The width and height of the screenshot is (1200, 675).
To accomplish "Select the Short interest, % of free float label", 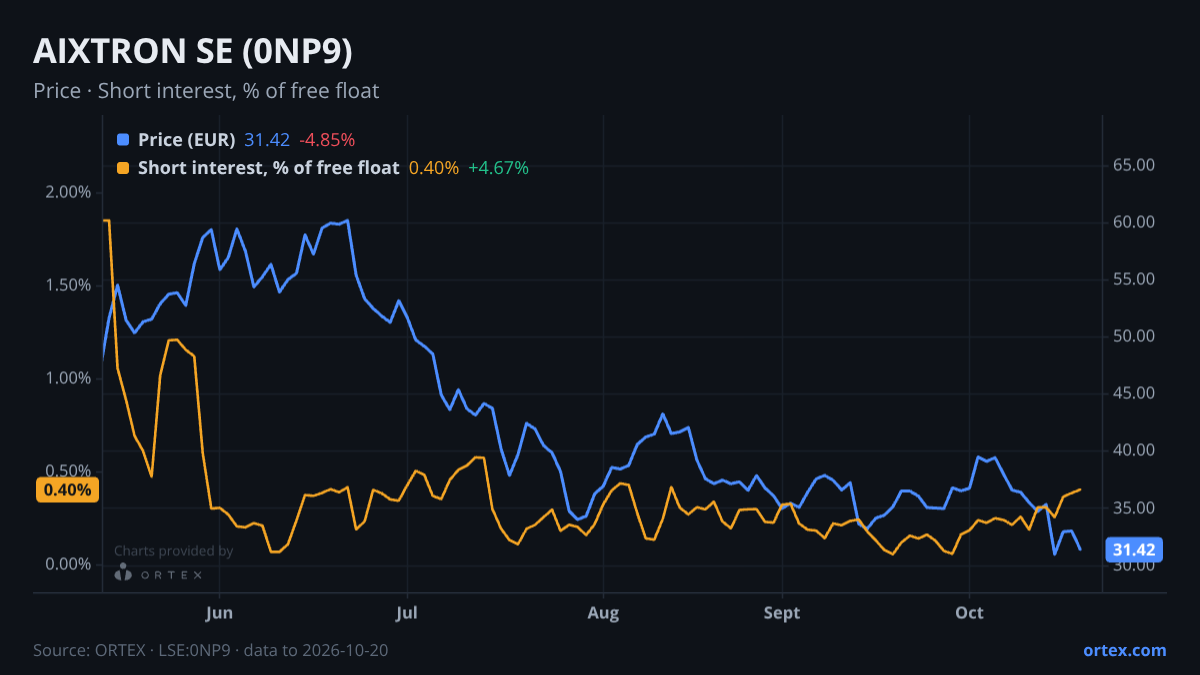I will point(268,168).
